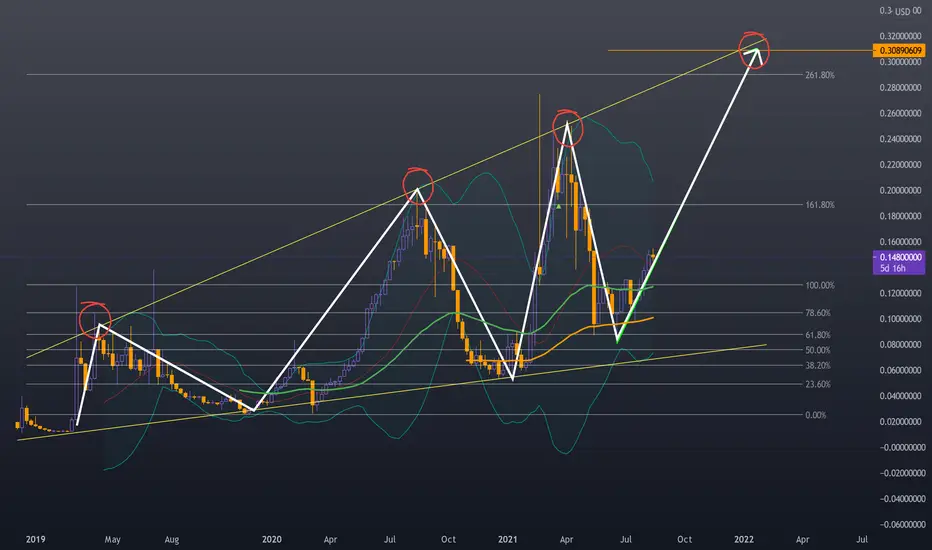Click the 0.24000000 price axis value
The image size is (932, 550).
click(900, 139)
